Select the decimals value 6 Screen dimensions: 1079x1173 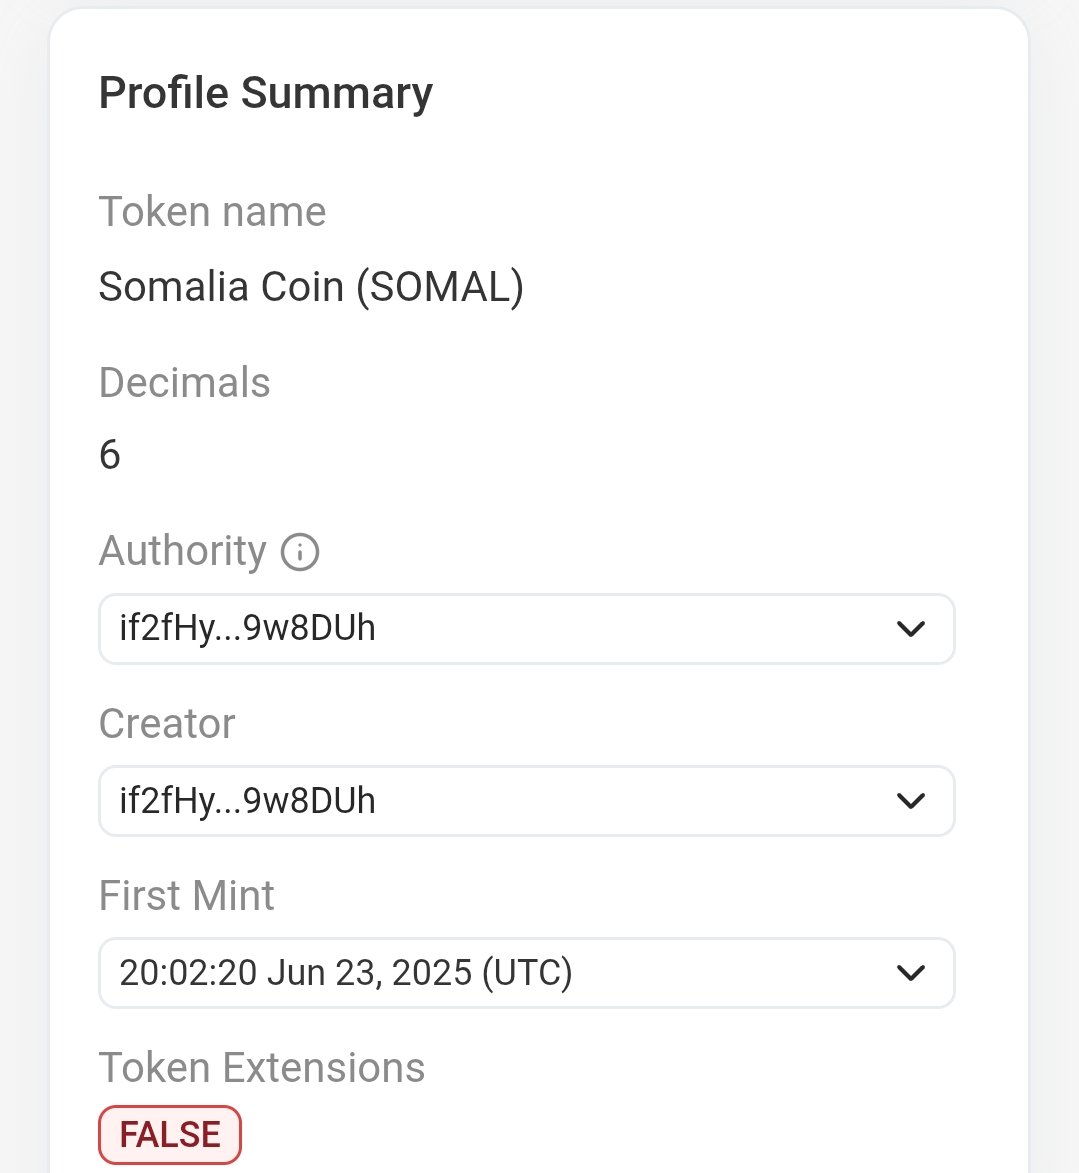pos(110,455)
